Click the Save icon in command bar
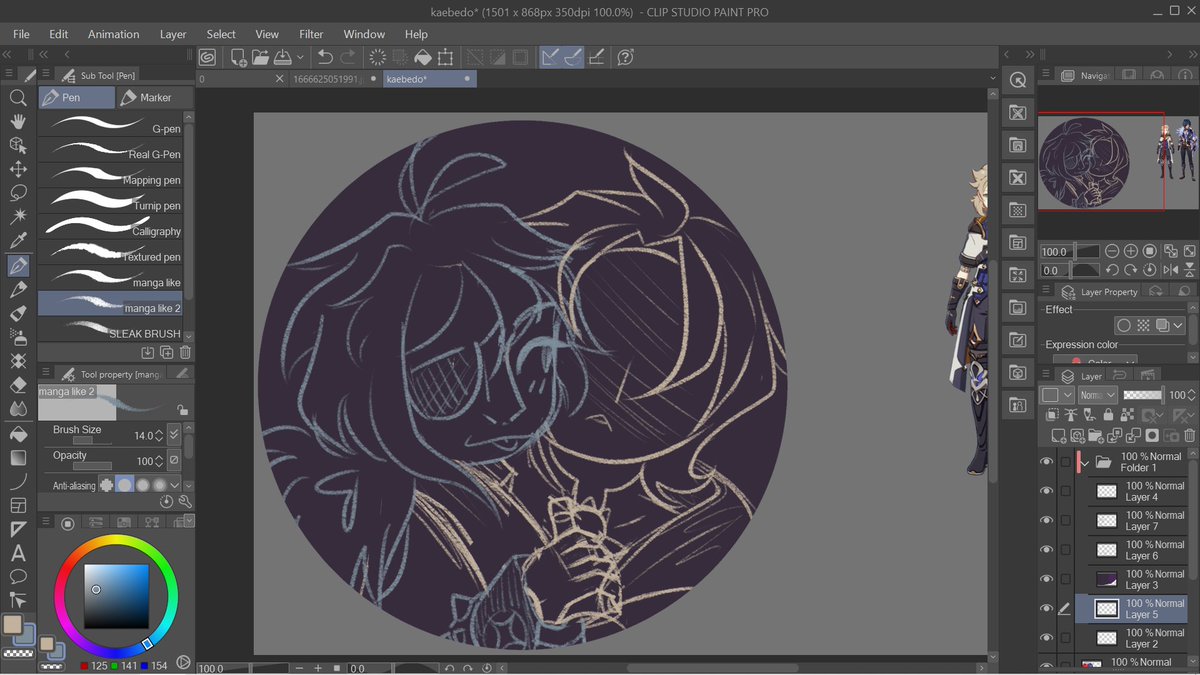1200x675 pixels. pyautogui.click(x=283, y=57)
